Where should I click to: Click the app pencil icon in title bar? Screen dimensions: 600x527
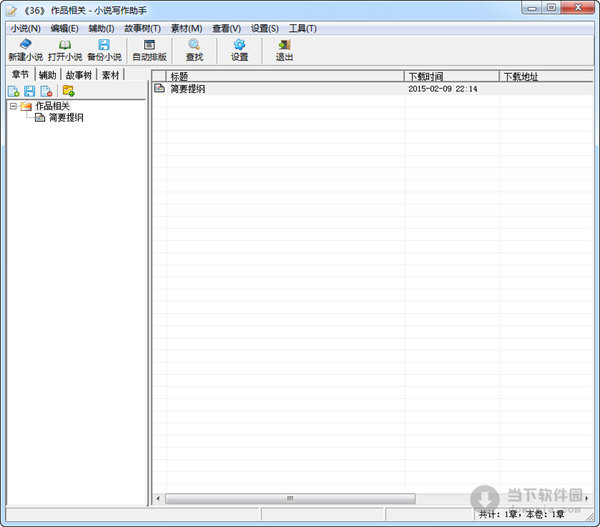(x=12, y=10)
